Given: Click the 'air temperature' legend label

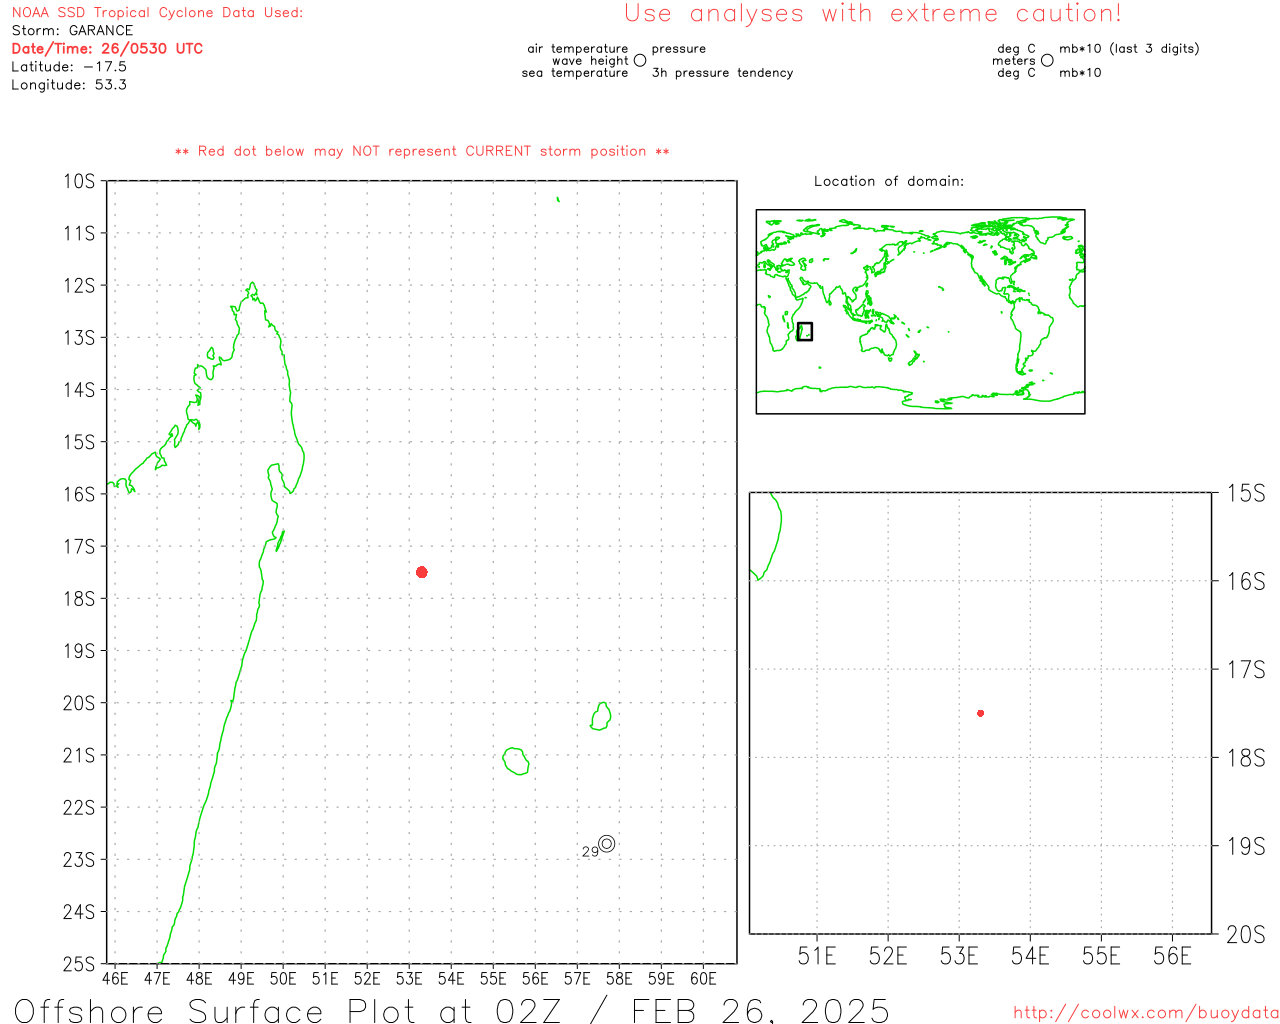Looking at the screenshot, I should coord(578,48).
